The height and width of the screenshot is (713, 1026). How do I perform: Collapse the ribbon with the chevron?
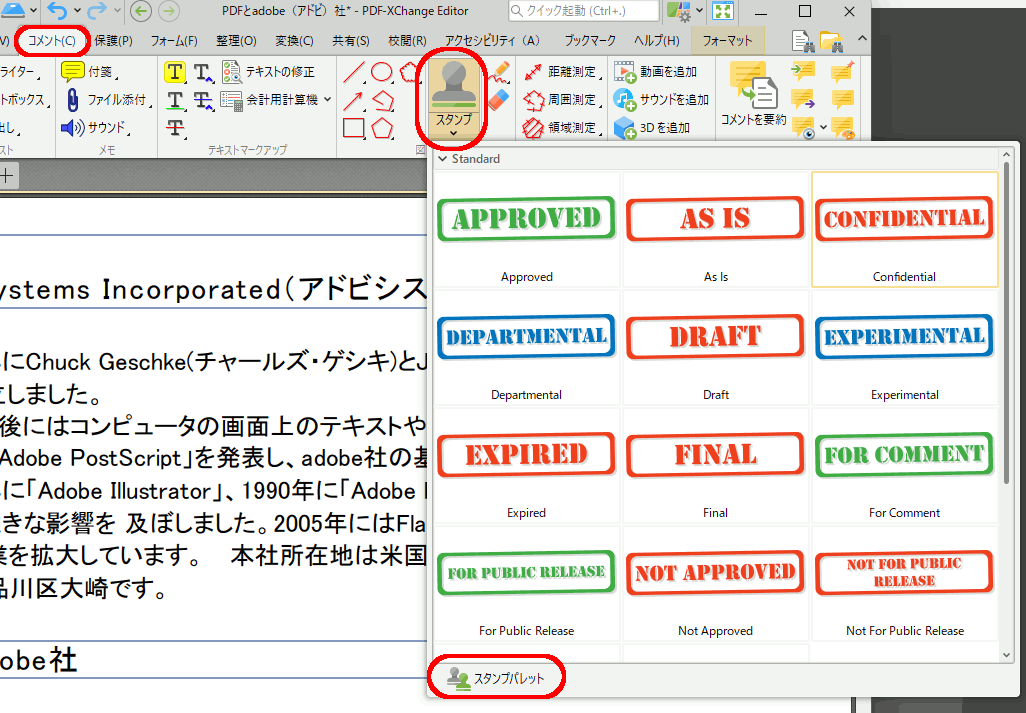click(862, 39)
